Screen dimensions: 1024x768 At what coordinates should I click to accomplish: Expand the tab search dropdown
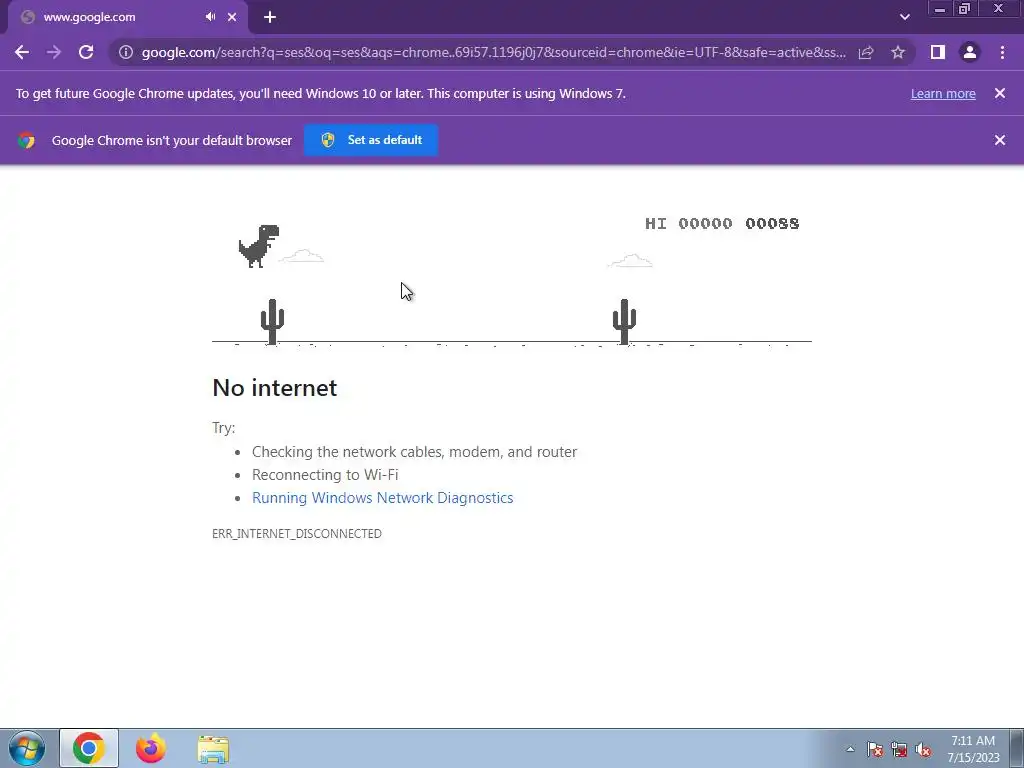(x=904, y=17)
